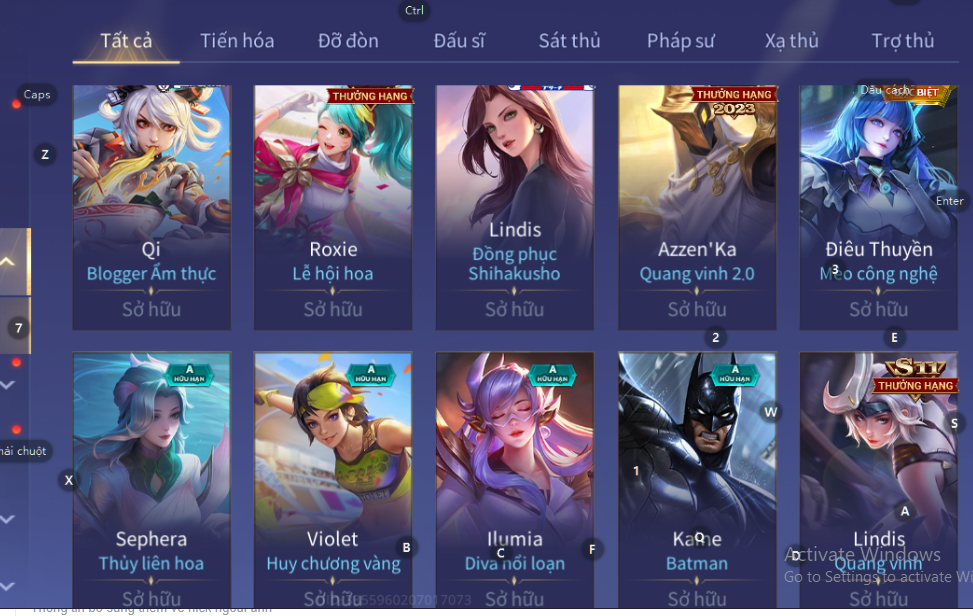973x616 pixels.
Task: Switch to the Pháp sư tab
Action: point(681,41)
